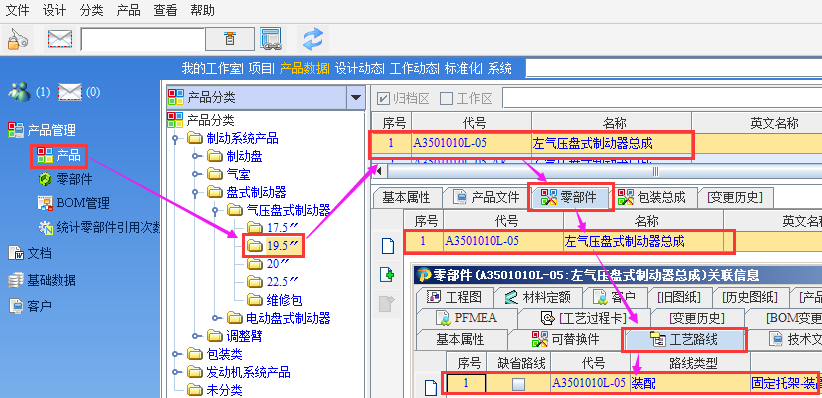
Task: Click the add document plus icon
Action: tap(386, 274)
